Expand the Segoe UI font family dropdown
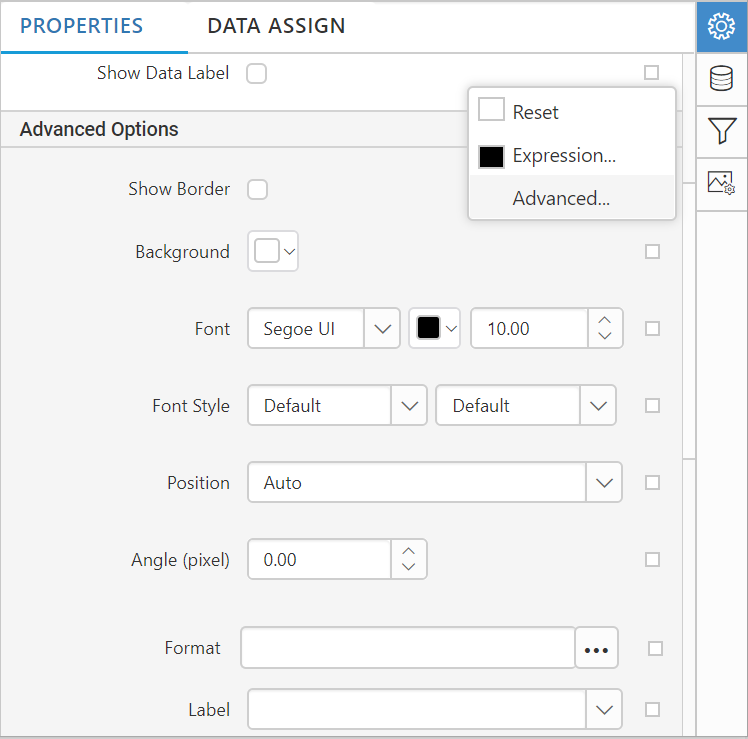 click(x=381, y=328)
